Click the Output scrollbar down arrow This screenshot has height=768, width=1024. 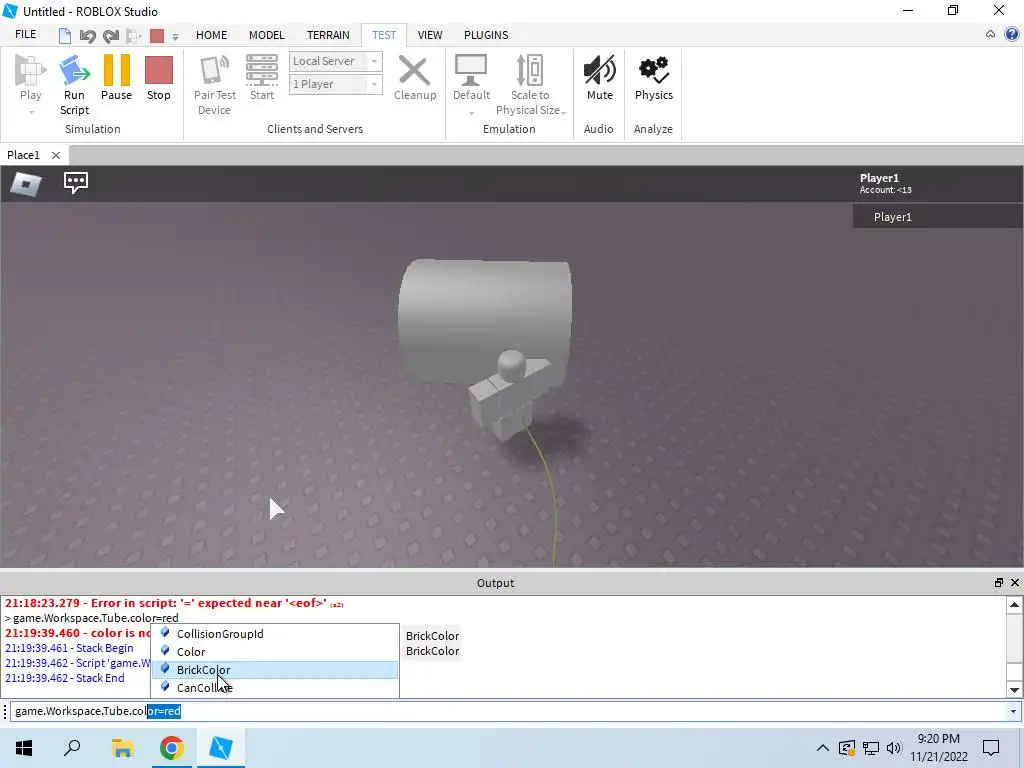(x=1014, y=690)
